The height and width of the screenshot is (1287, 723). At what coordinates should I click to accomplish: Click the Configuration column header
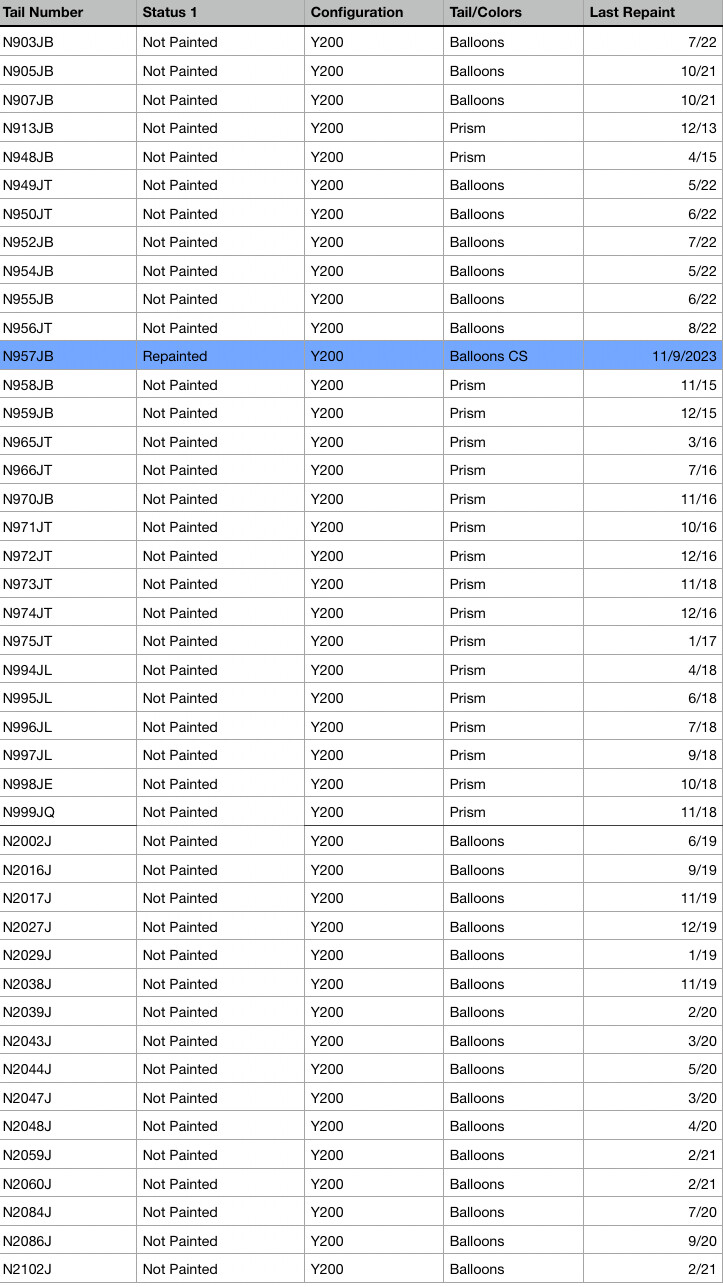[x=357, y=13]
